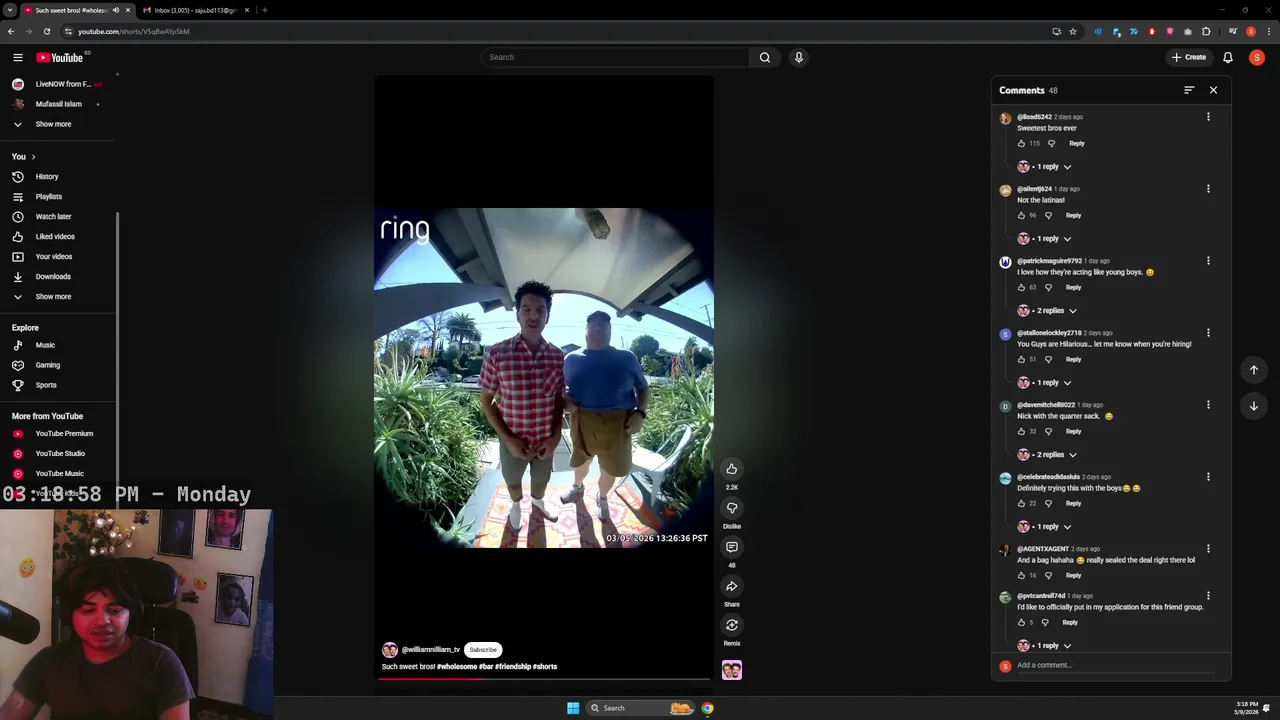This screenshot has height=720, width=1280.
Task: Click the Windows taskbar Search box
Action: pyautogui.click(x=641, y=708)
